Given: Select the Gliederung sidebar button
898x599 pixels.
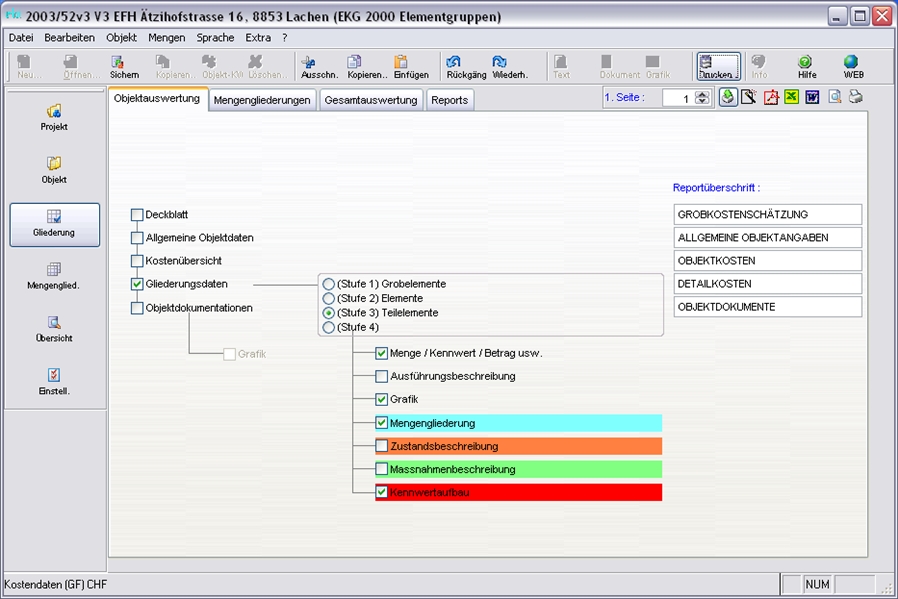Looking at the screenshot, I should [54, 224].
